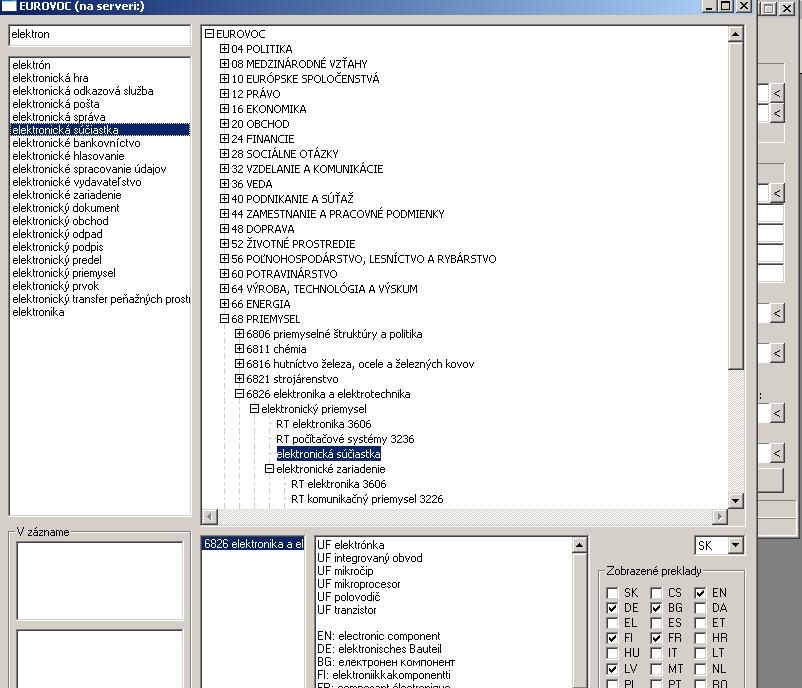Select highlighted elektronická súčiastka tree node
The height and width of the screenshot is (688, 802).
328,454
